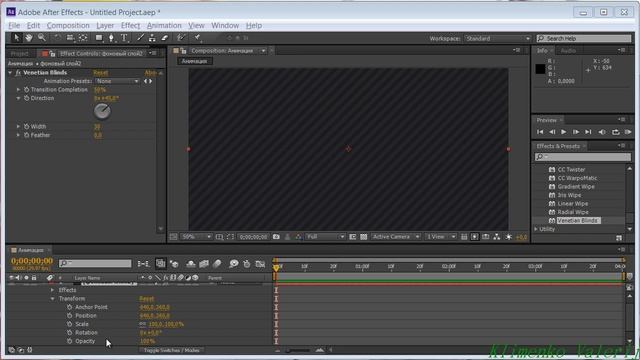
Task: Focus the Search Help field
Action: pyautogui.click(x=584, y=38)
